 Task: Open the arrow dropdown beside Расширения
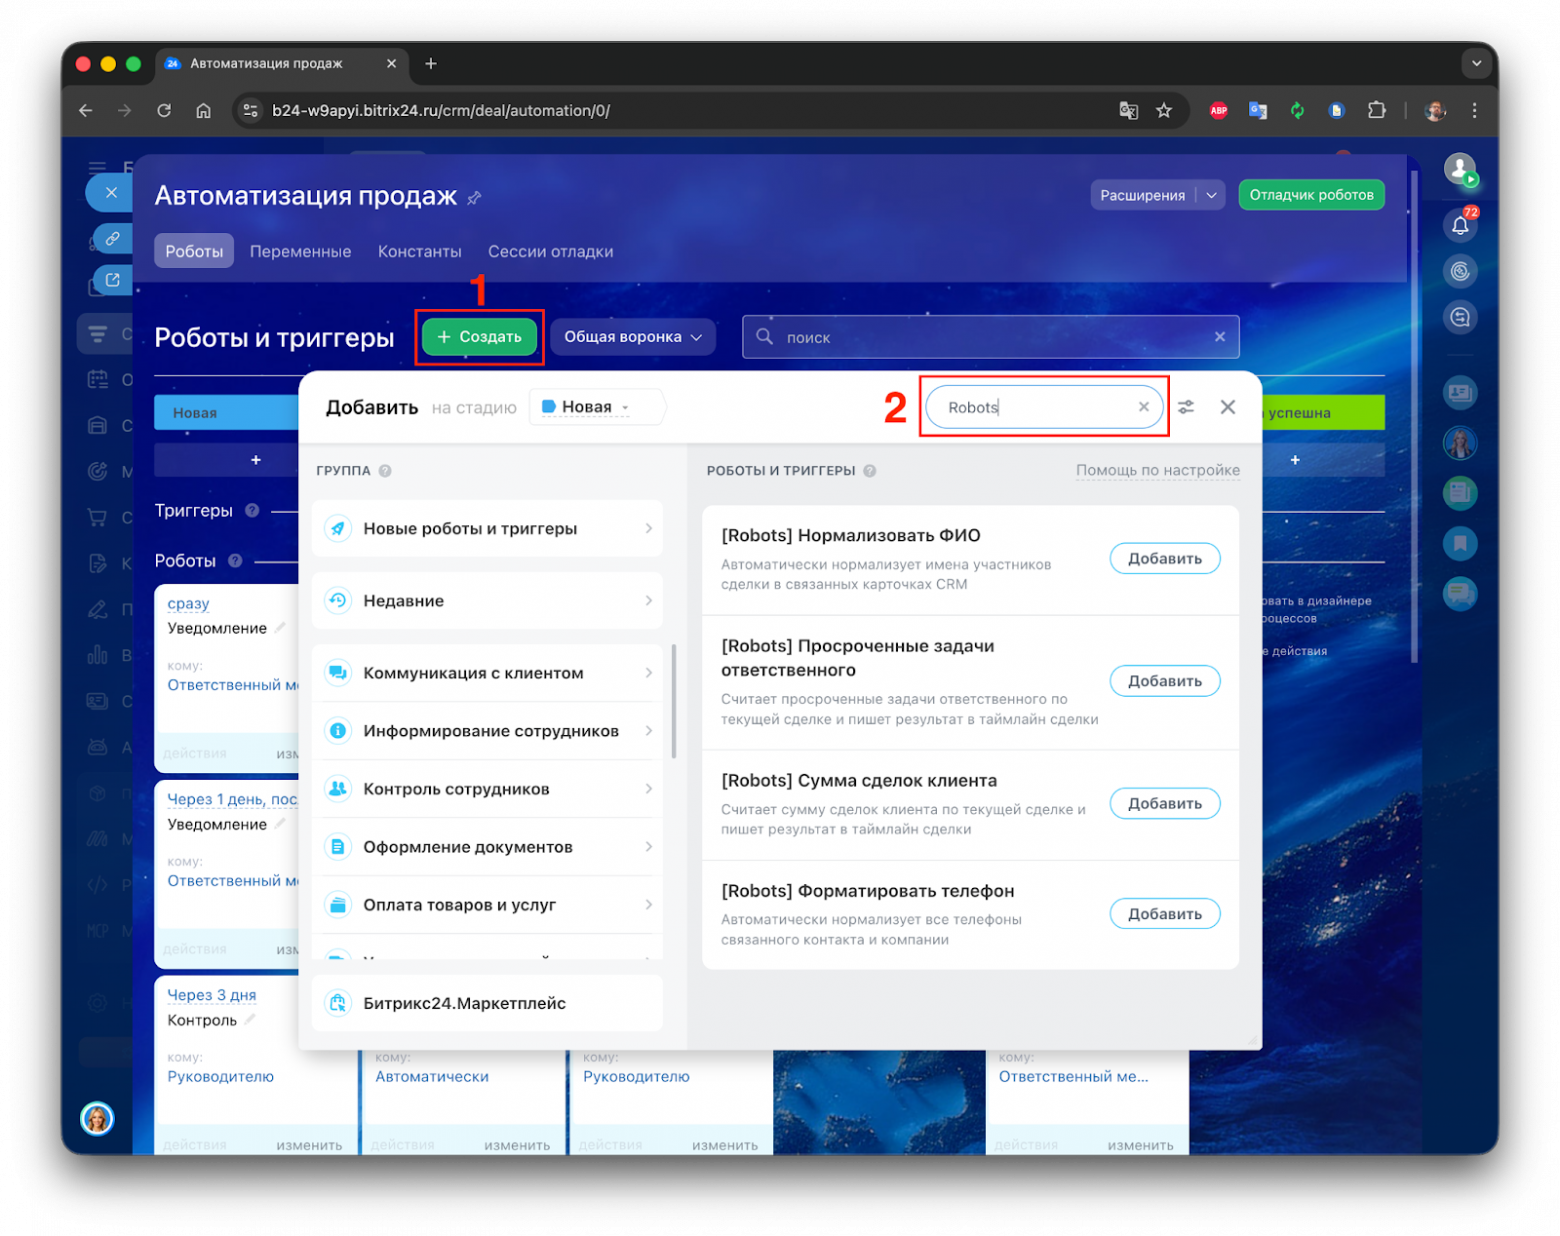click(x=1211, y=195)
